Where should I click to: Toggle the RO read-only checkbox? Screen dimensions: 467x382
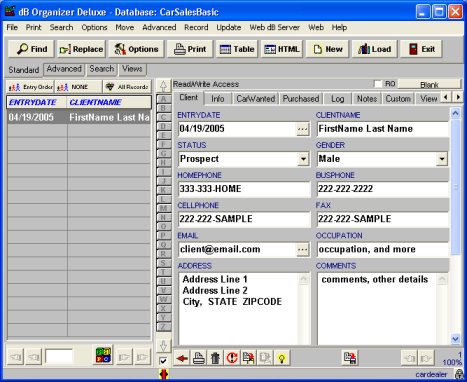click(378, 84)
